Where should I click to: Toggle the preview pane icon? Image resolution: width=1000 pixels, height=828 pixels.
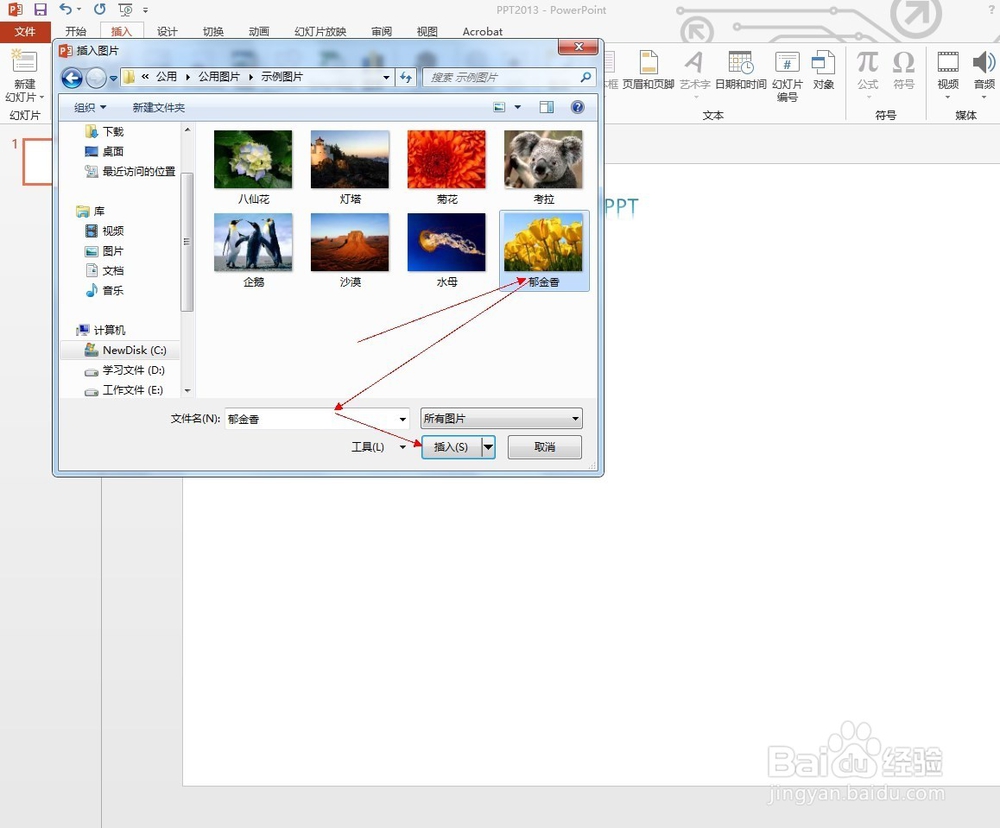547,107
